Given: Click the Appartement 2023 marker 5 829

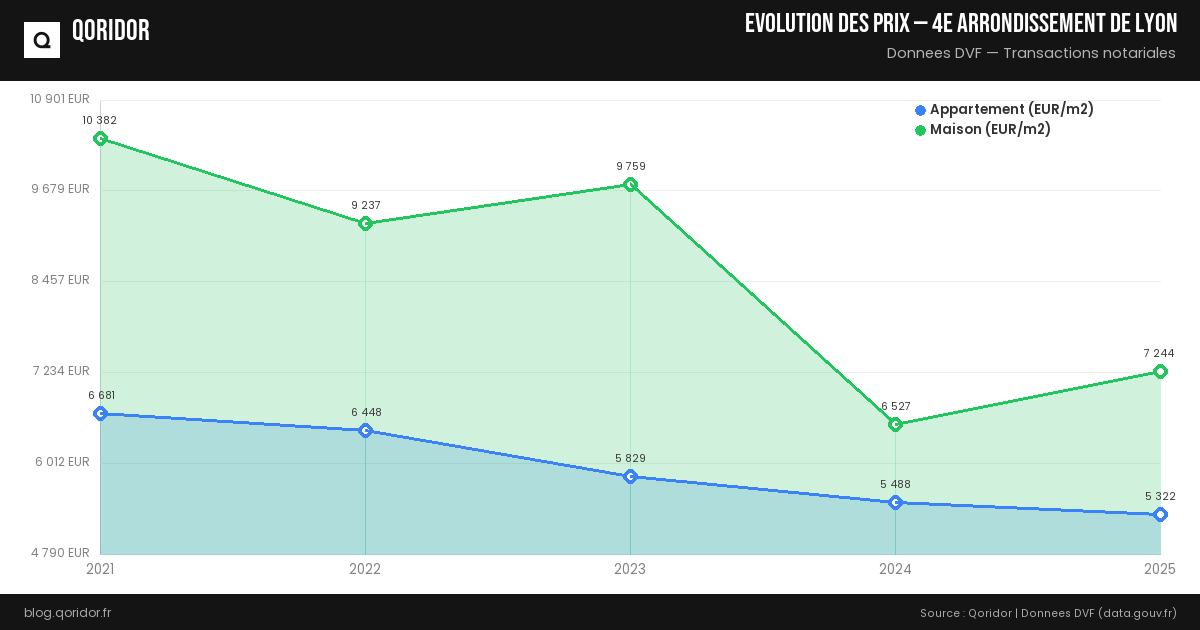Looking at the screenshot, I should 630,477.
